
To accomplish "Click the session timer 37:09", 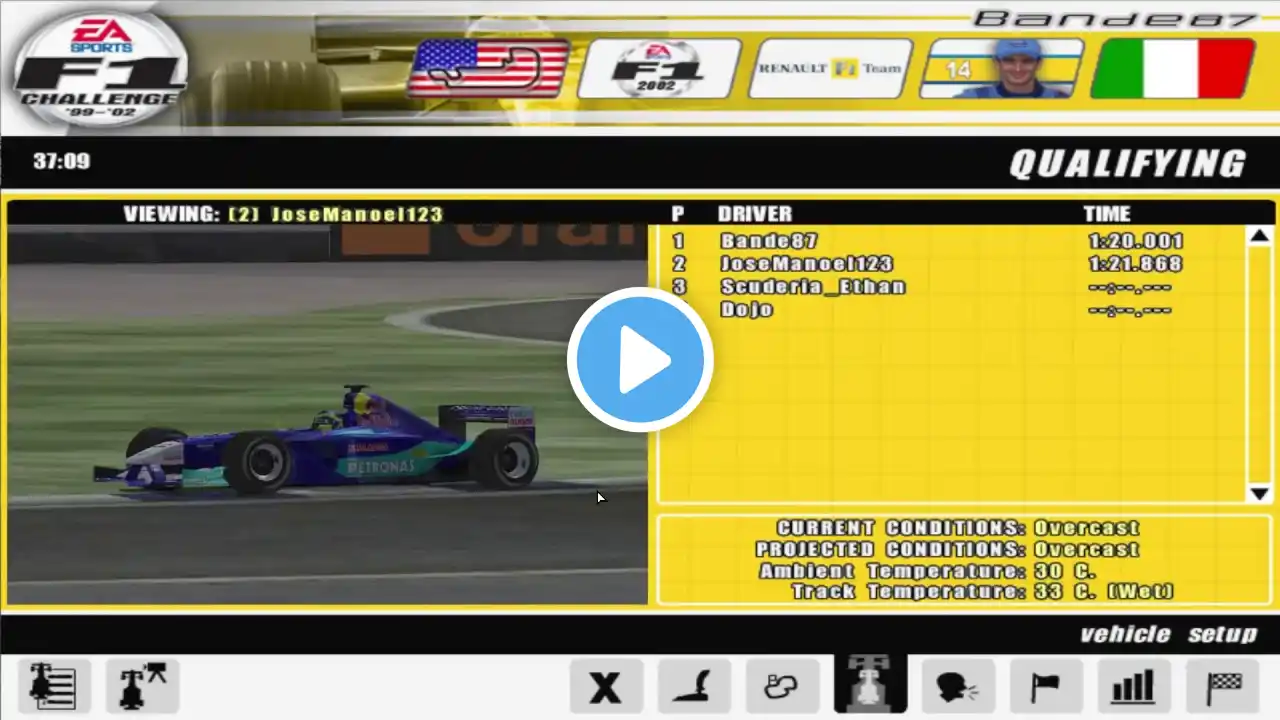I will [x=61, y=161].
